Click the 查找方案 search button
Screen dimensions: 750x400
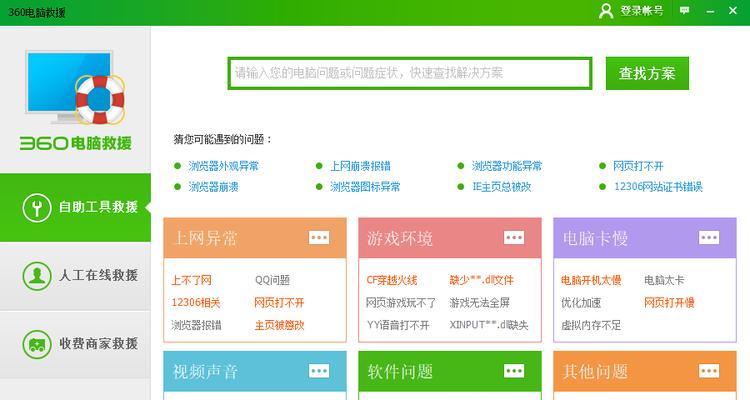[647, 73]
